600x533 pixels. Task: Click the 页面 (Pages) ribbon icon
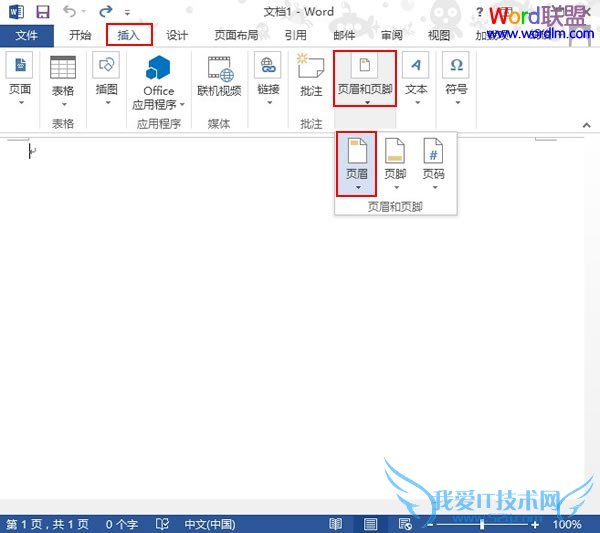pos(20,65)
